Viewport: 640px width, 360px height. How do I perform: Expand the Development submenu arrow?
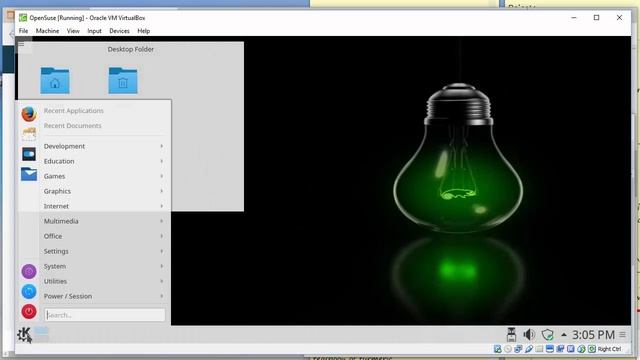click(x=162, y=146)
